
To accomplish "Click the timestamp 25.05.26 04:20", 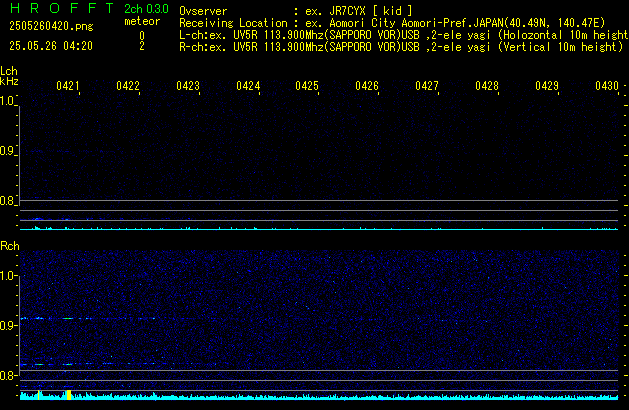I will coord(51,46).
